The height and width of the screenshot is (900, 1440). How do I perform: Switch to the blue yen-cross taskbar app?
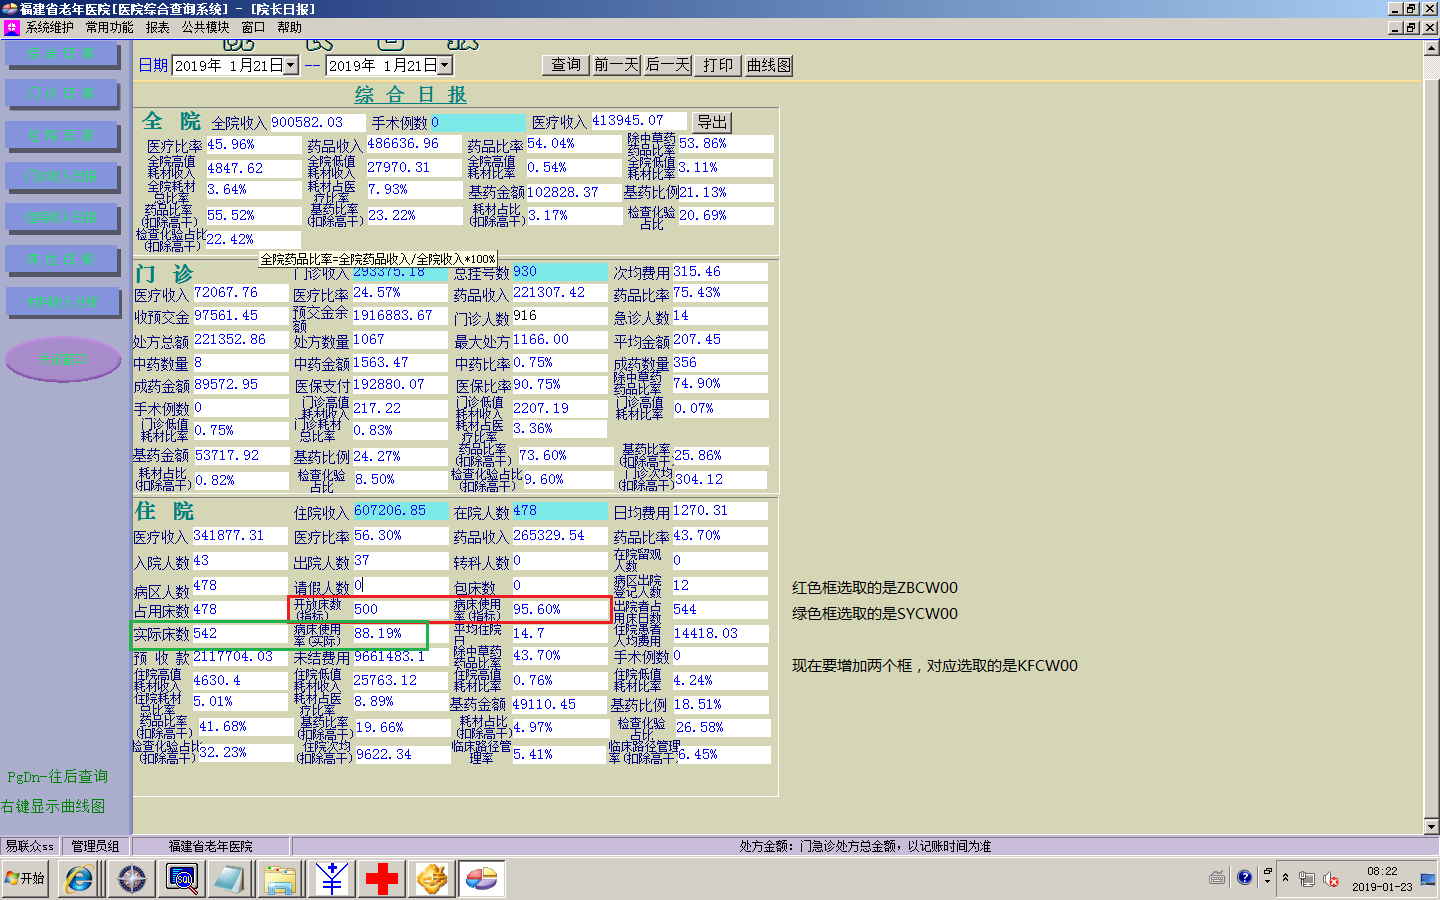coord(332,879)
